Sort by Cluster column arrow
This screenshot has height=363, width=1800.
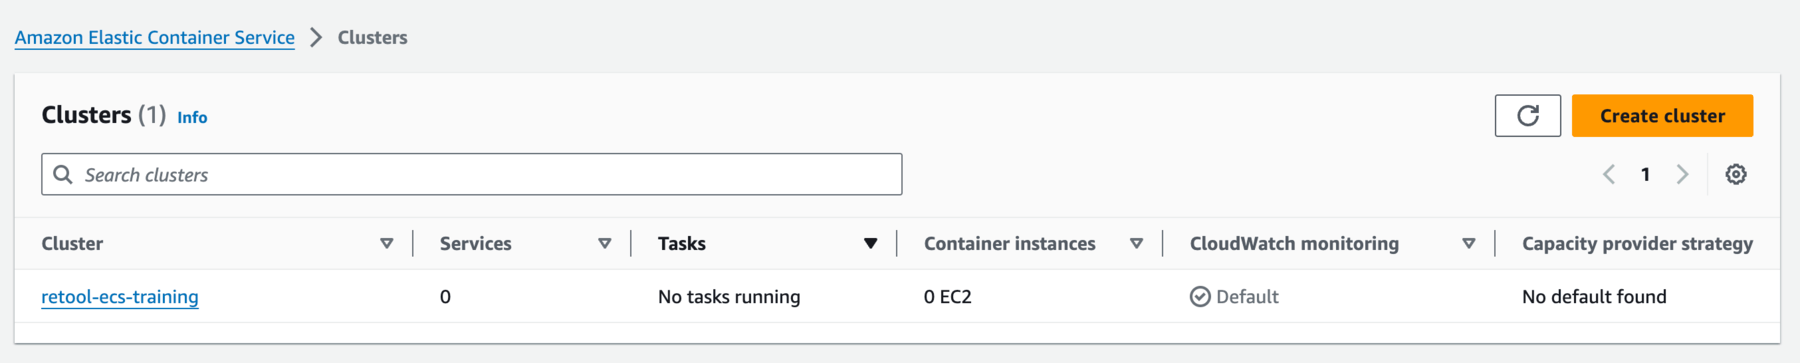pos(387,244)
